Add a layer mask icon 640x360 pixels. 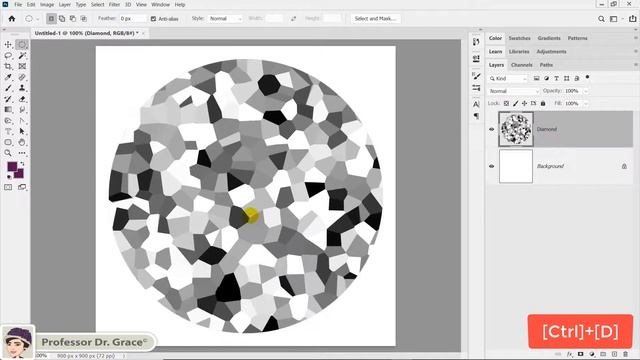point(581,354)
